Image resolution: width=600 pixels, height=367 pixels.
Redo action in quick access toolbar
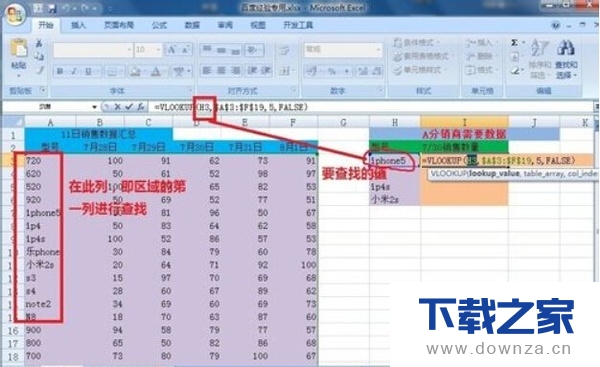85,8
